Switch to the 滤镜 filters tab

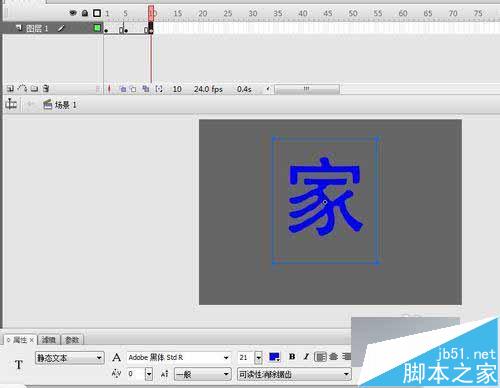click(49, 340)
